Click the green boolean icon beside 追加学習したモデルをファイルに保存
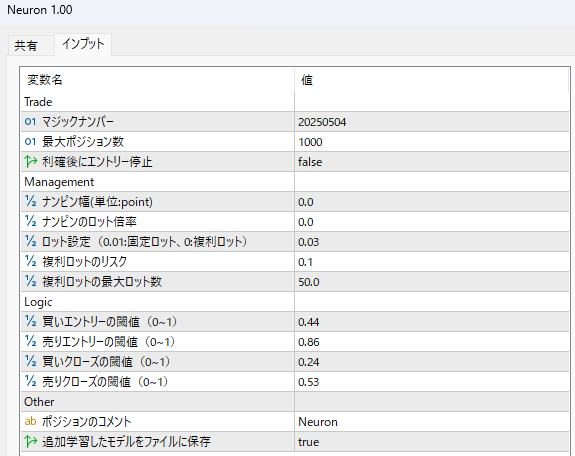The width and height of the screenshot is (575, 456). [x=31, y=441]
